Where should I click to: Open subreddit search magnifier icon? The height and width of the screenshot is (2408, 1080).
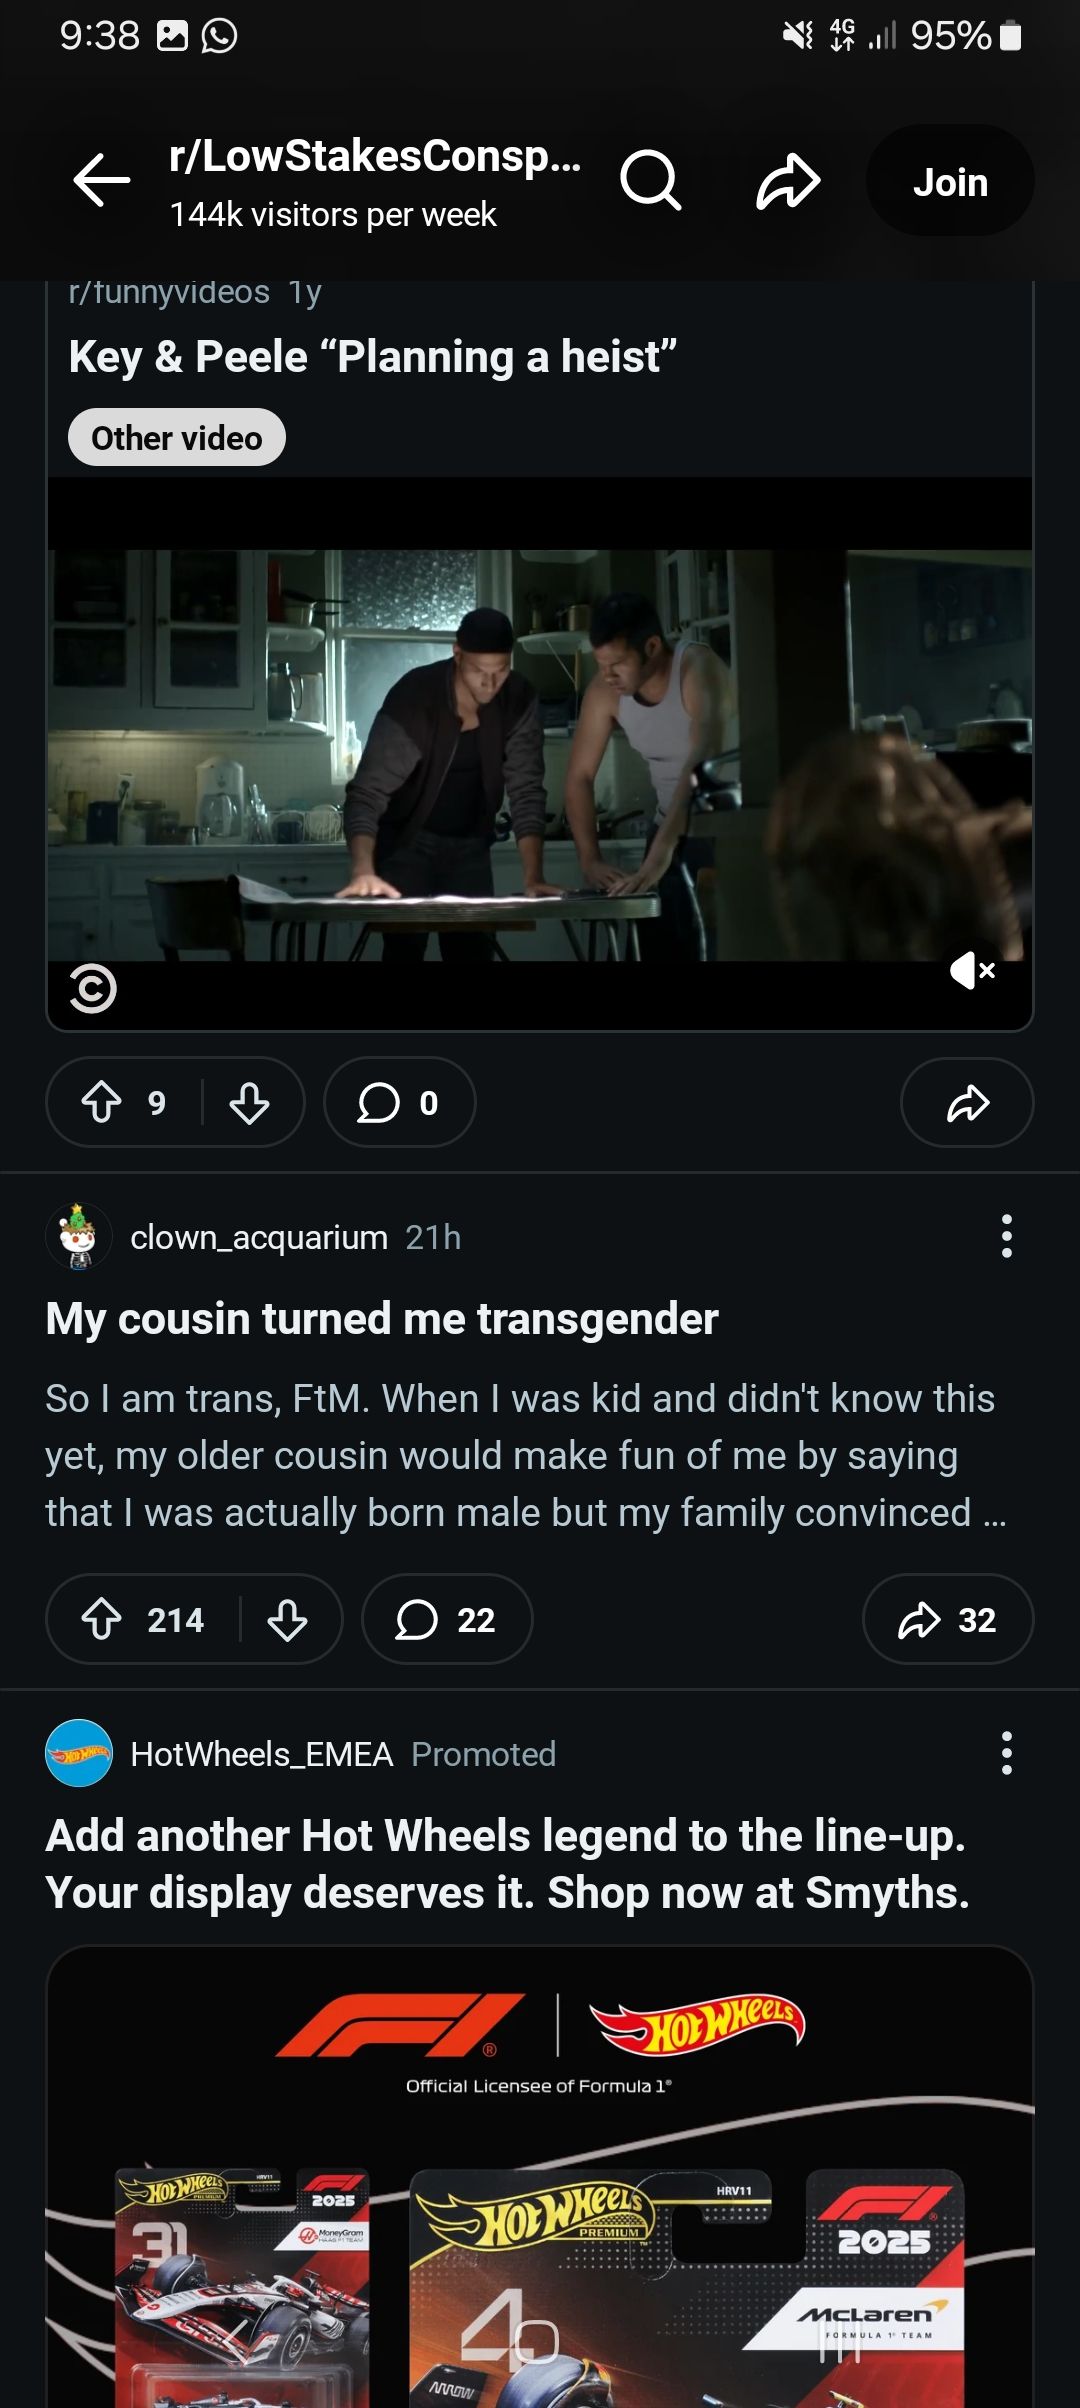click(x=650, y=181)
